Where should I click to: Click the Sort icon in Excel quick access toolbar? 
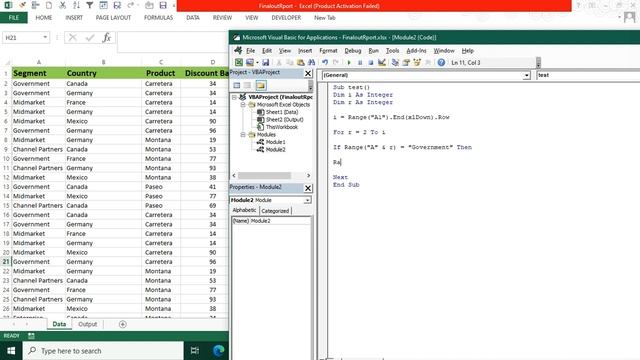76,5
